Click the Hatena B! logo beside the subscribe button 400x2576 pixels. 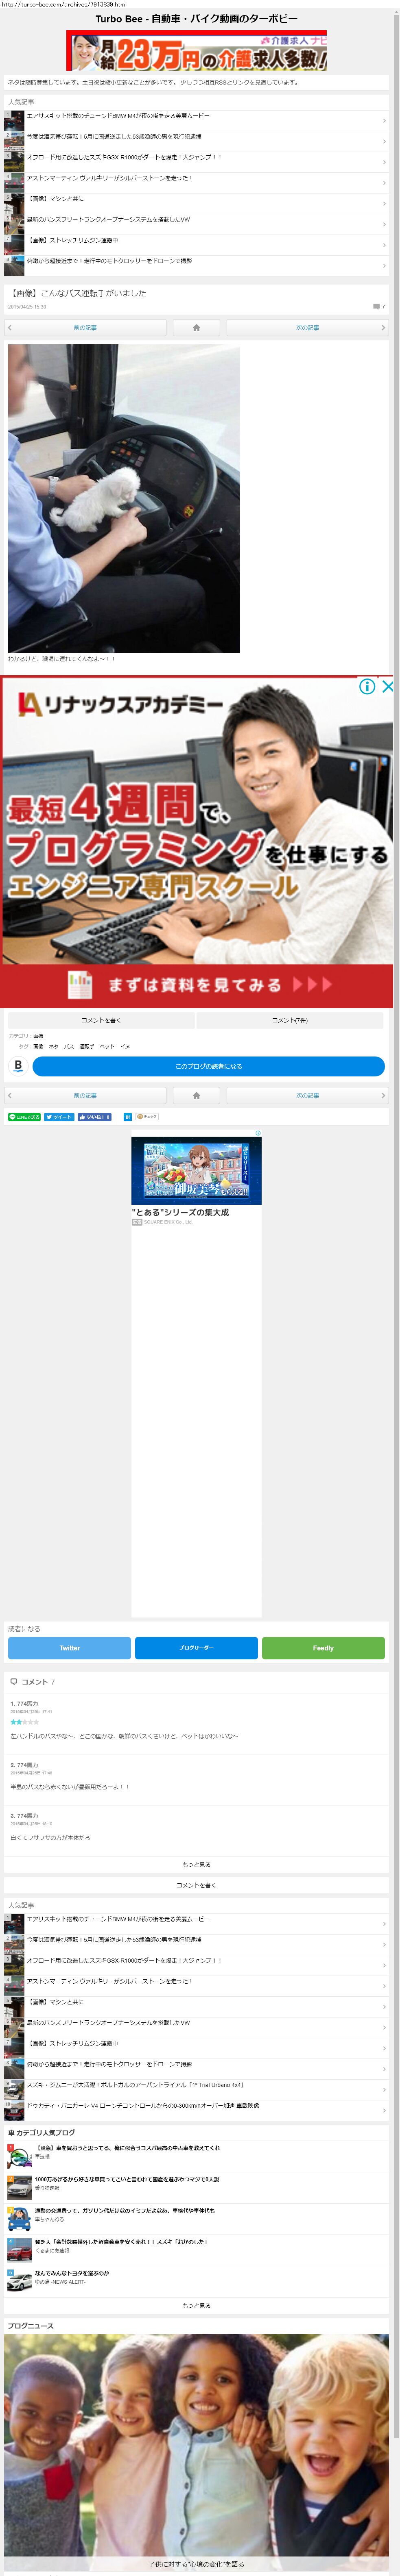pos(18,1066)
